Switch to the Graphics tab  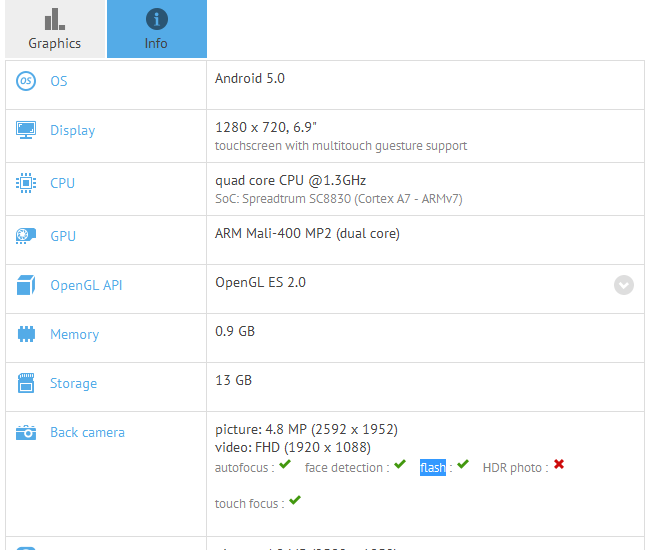coord(54,29)
